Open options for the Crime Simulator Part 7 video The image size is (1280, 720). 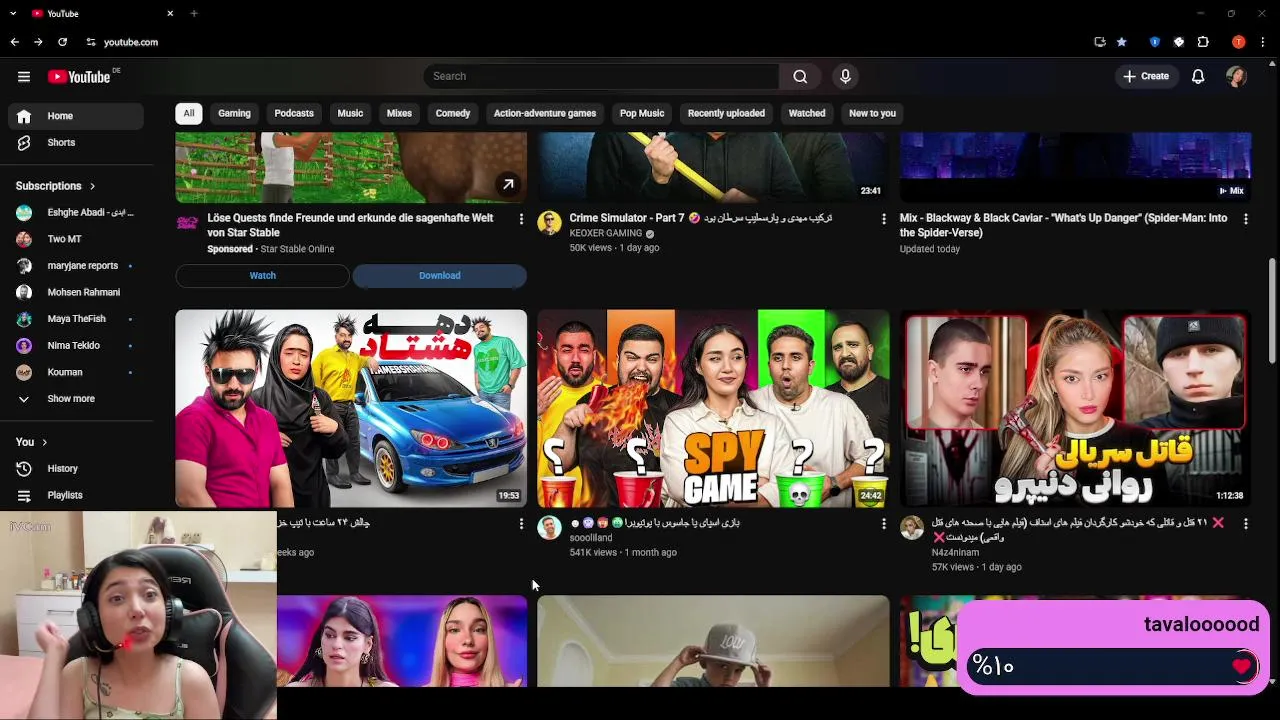click(x=883, y=219)
